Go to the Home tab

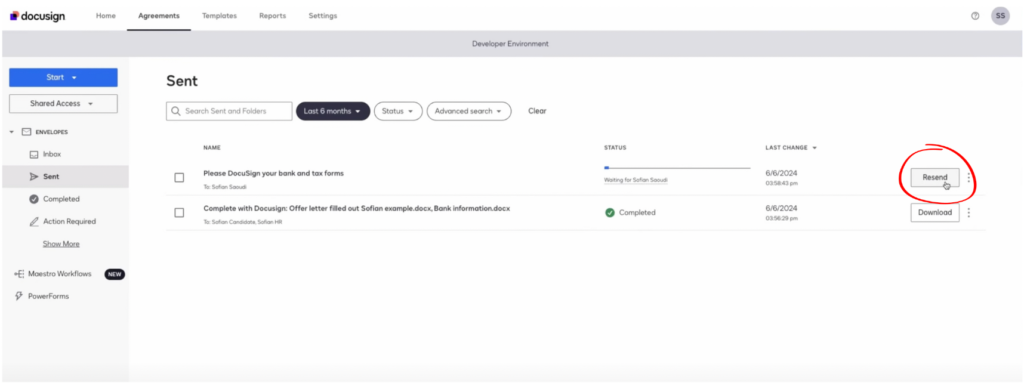[x=106, y=16]
